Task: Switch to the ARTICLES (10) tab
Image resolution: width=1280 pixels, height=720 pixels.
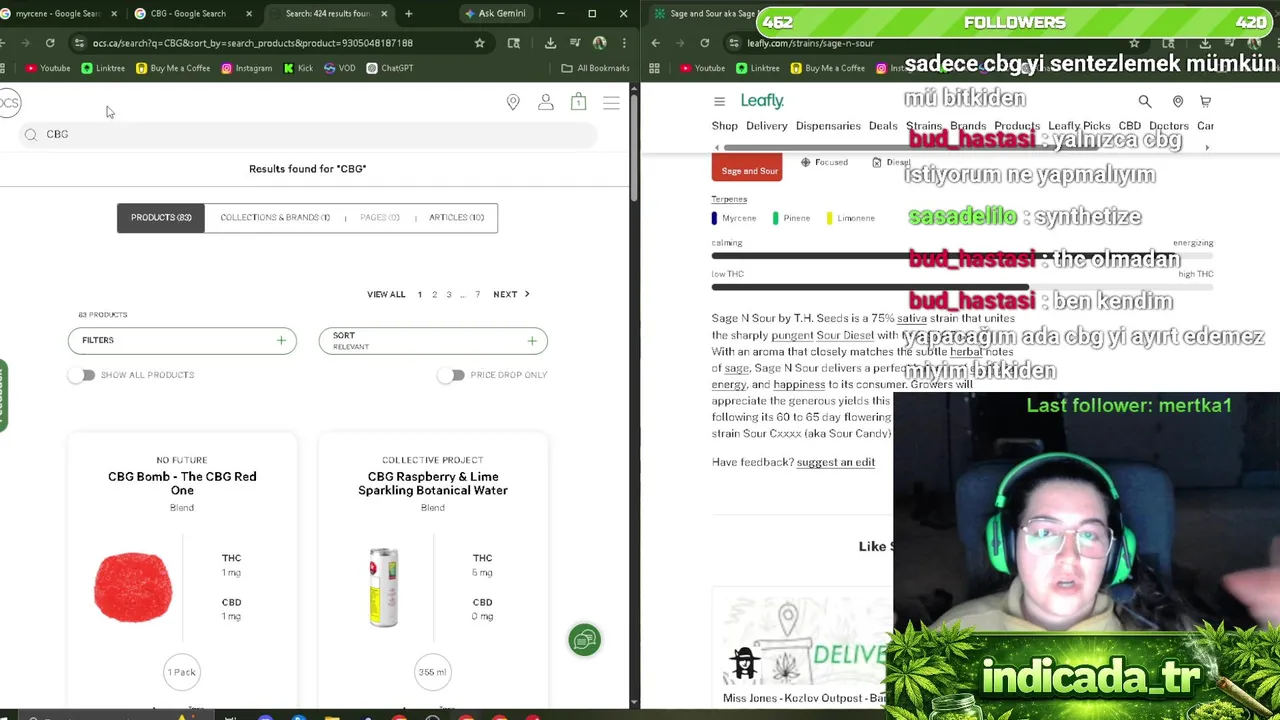Action: 456,217
